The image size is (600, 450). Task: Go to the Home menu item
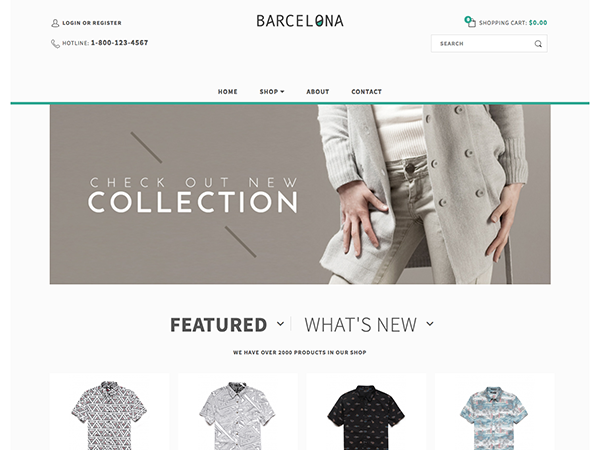coord(228,92)
